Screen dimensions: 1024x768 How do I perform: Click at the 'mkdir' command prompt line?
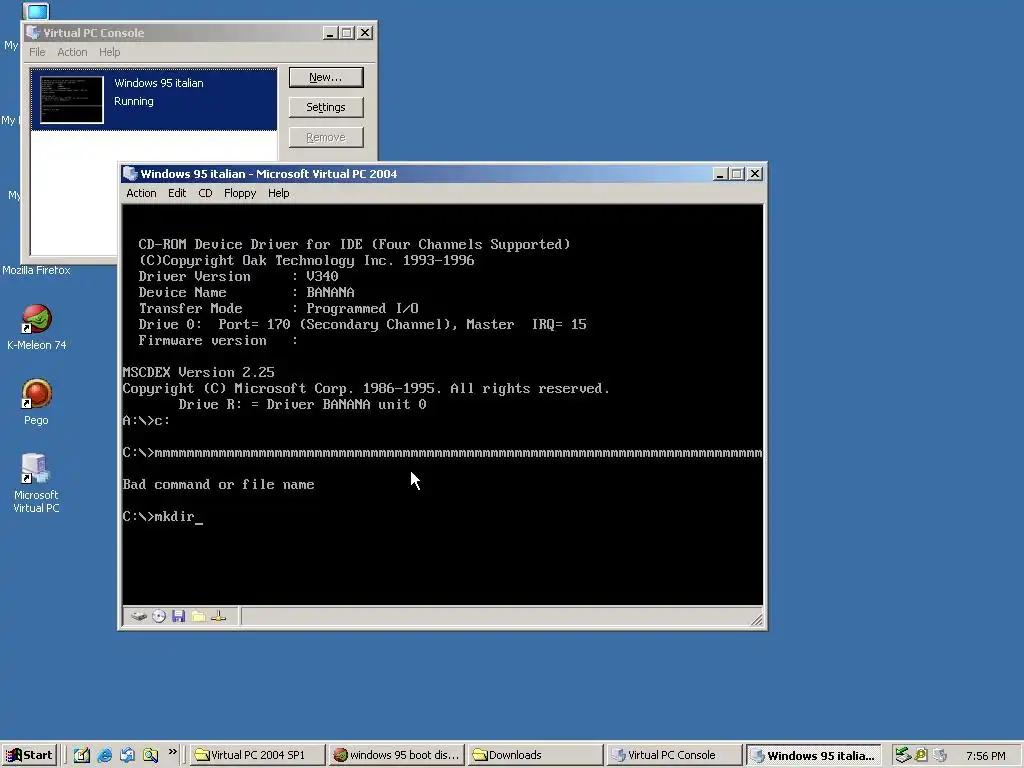pos(163,517)
